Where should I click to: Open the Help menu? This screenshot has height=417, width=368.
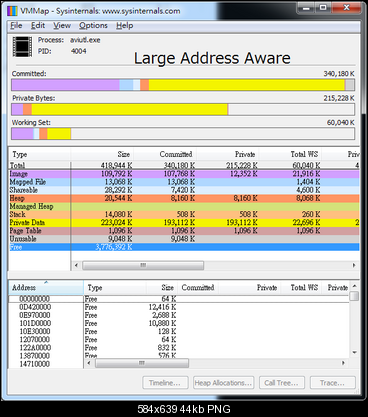click(125, 26)
